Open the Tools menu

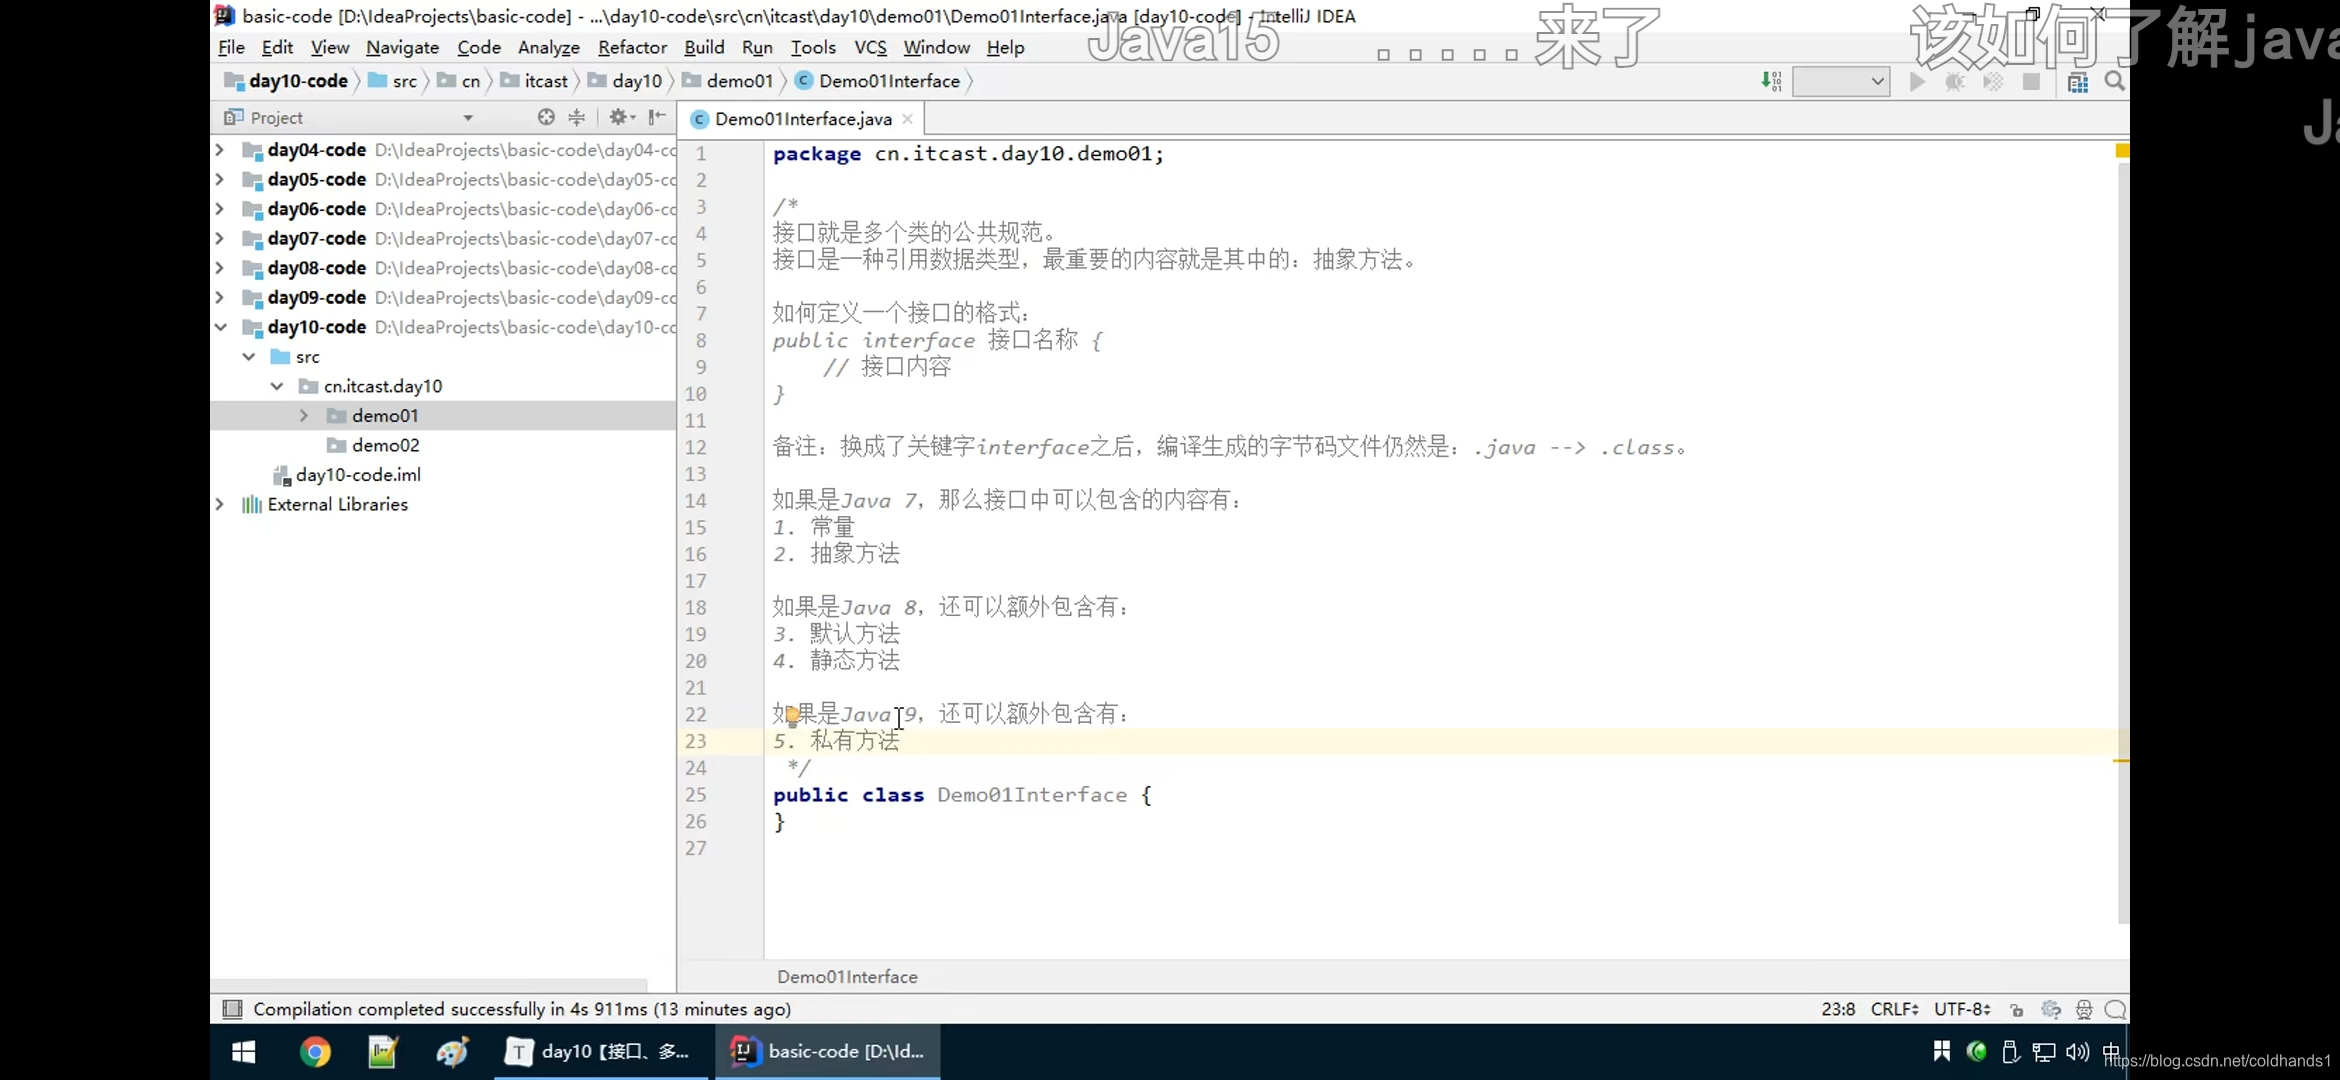[813, 47]
